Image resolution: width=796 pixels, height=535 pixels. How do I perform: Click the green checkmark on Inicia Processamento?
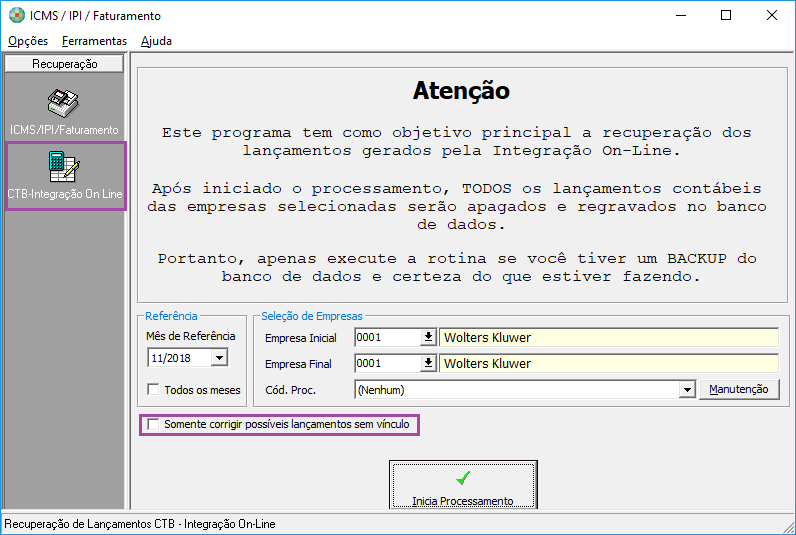[x=463, y=478]
